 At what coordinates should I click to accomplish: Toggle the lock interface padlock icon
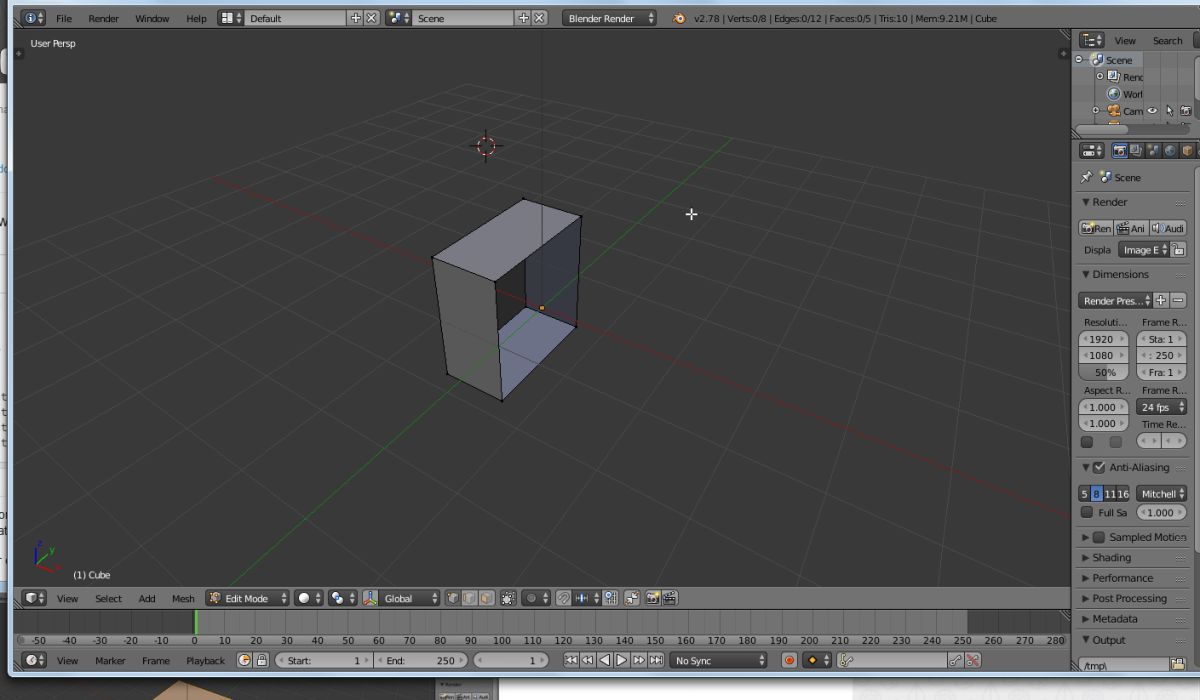click(x=1179, y=250)
